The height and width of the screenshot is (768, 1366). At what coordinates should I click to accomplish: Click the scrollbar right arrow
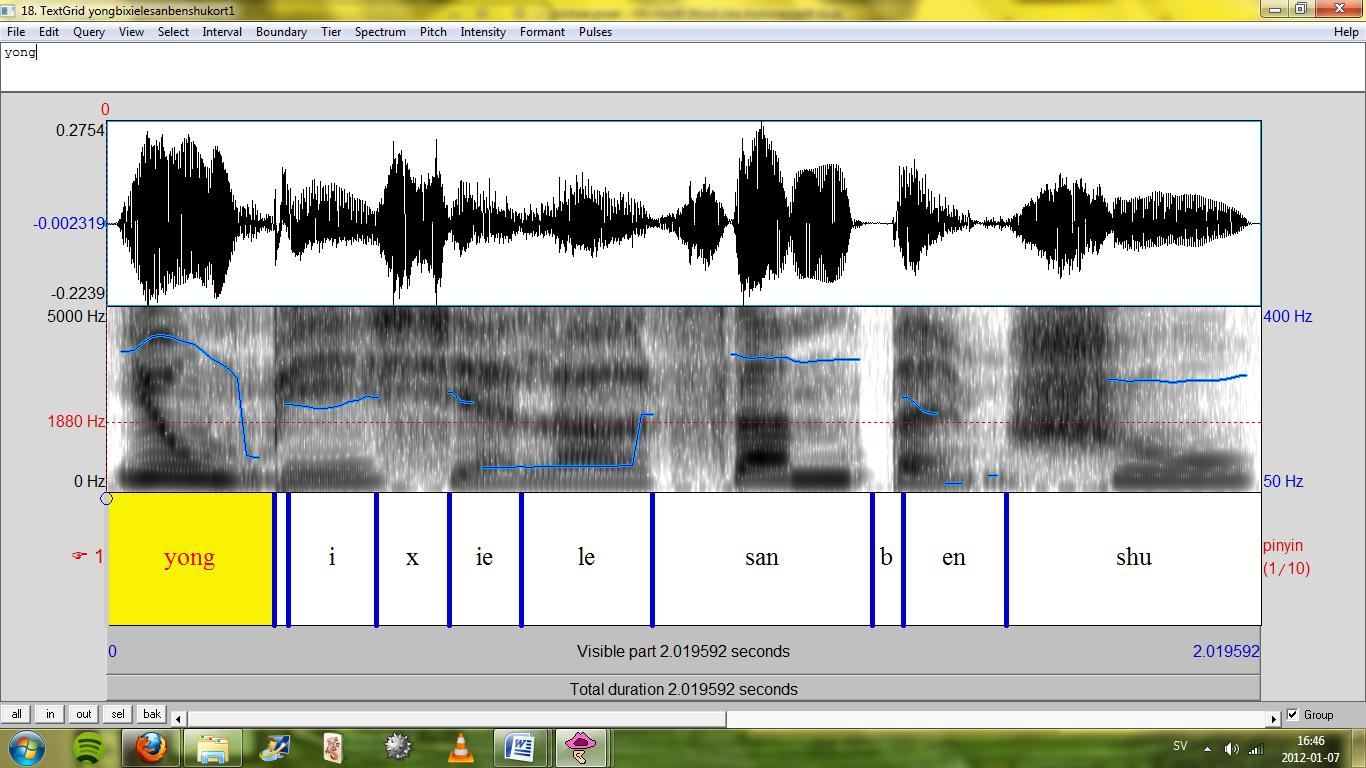tap(1274, 718)
